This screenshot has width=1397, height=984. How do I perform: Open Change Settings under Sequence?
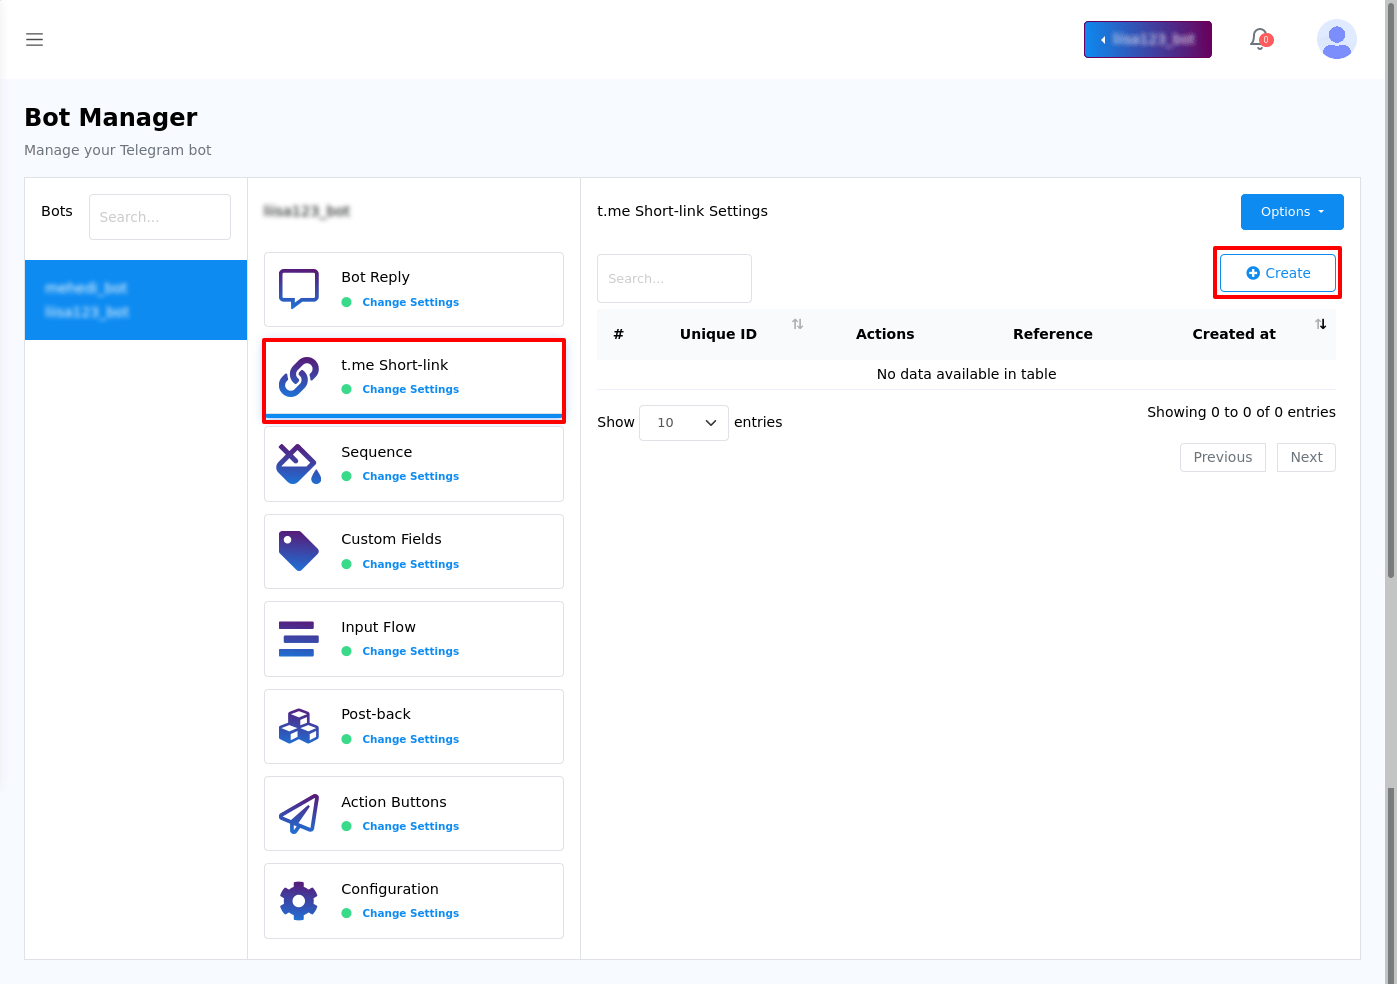[411, 476]
